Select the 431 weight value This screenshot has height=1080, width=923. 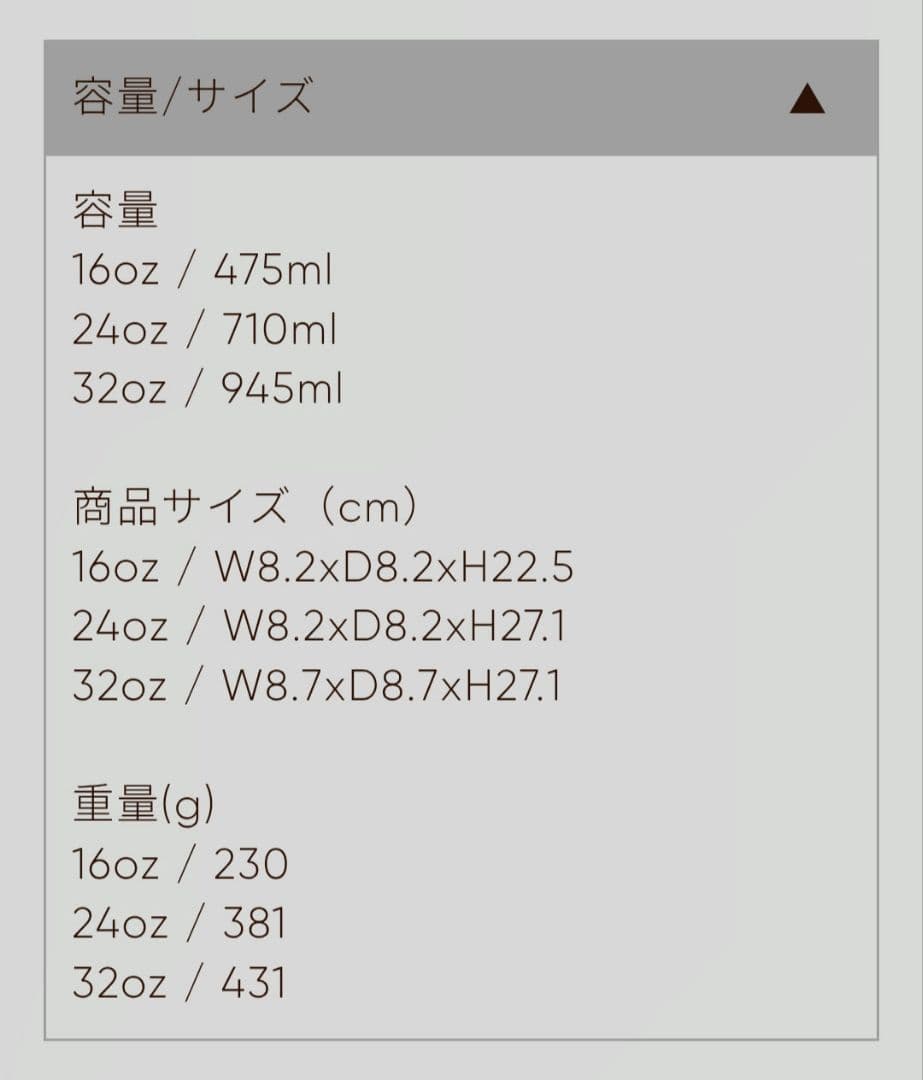click(252, 983)
